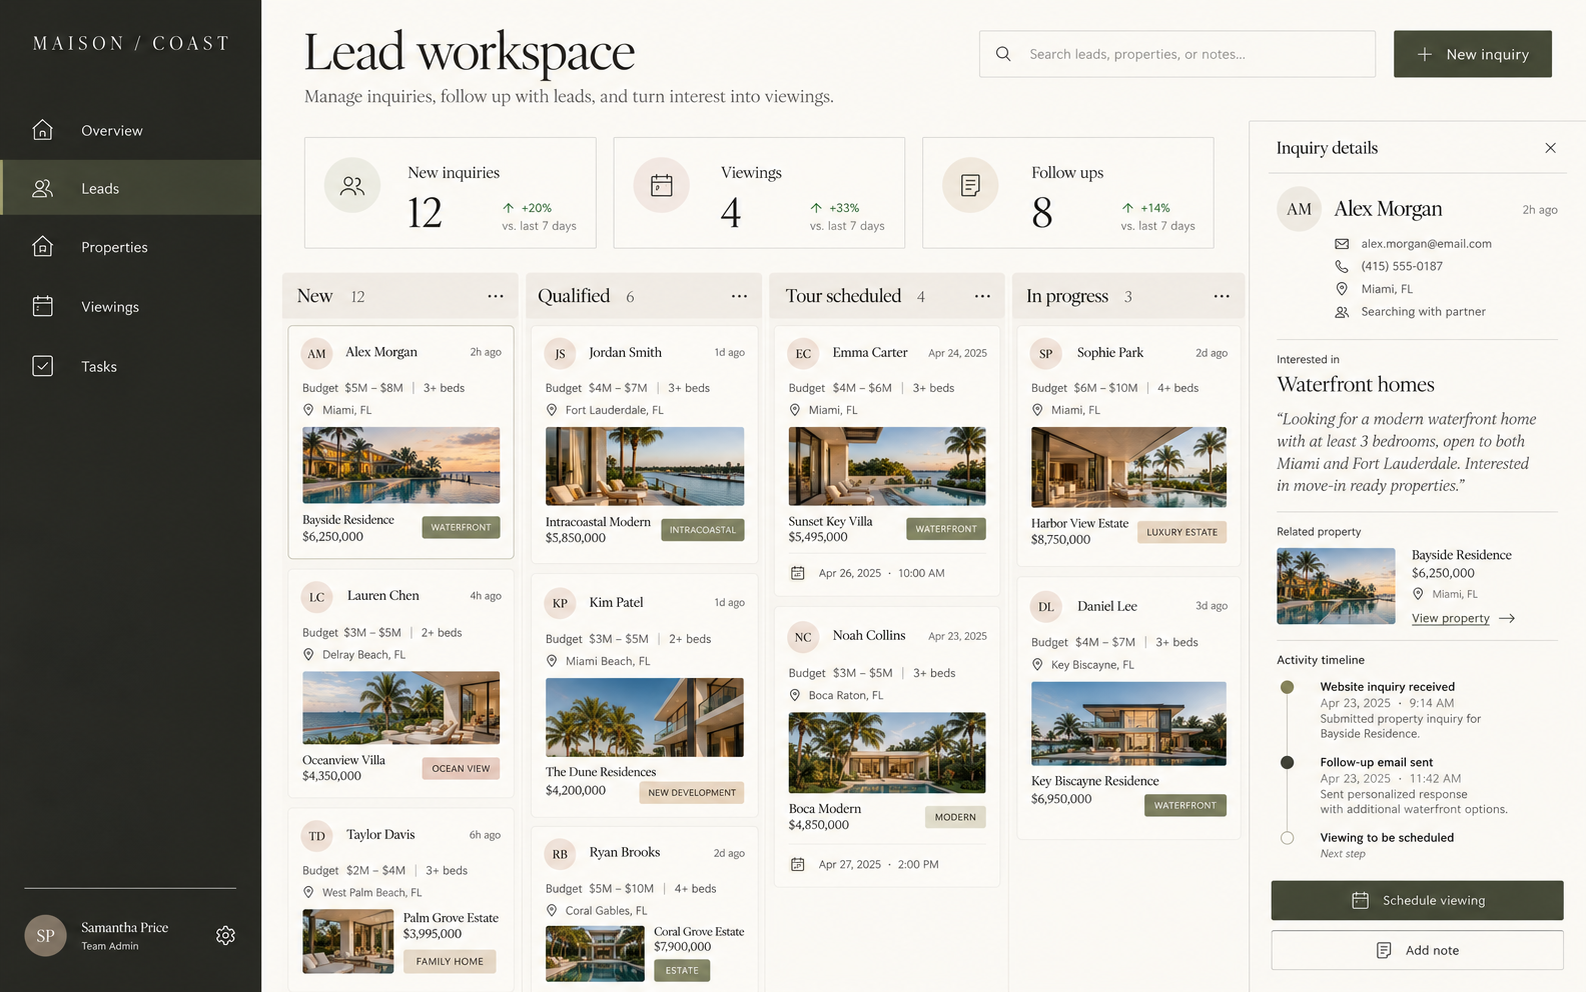The width and height of the screenshot is (1586, 992).
Task: Open Samantha Price SP avatar
Action: click(x=45, y=935)
